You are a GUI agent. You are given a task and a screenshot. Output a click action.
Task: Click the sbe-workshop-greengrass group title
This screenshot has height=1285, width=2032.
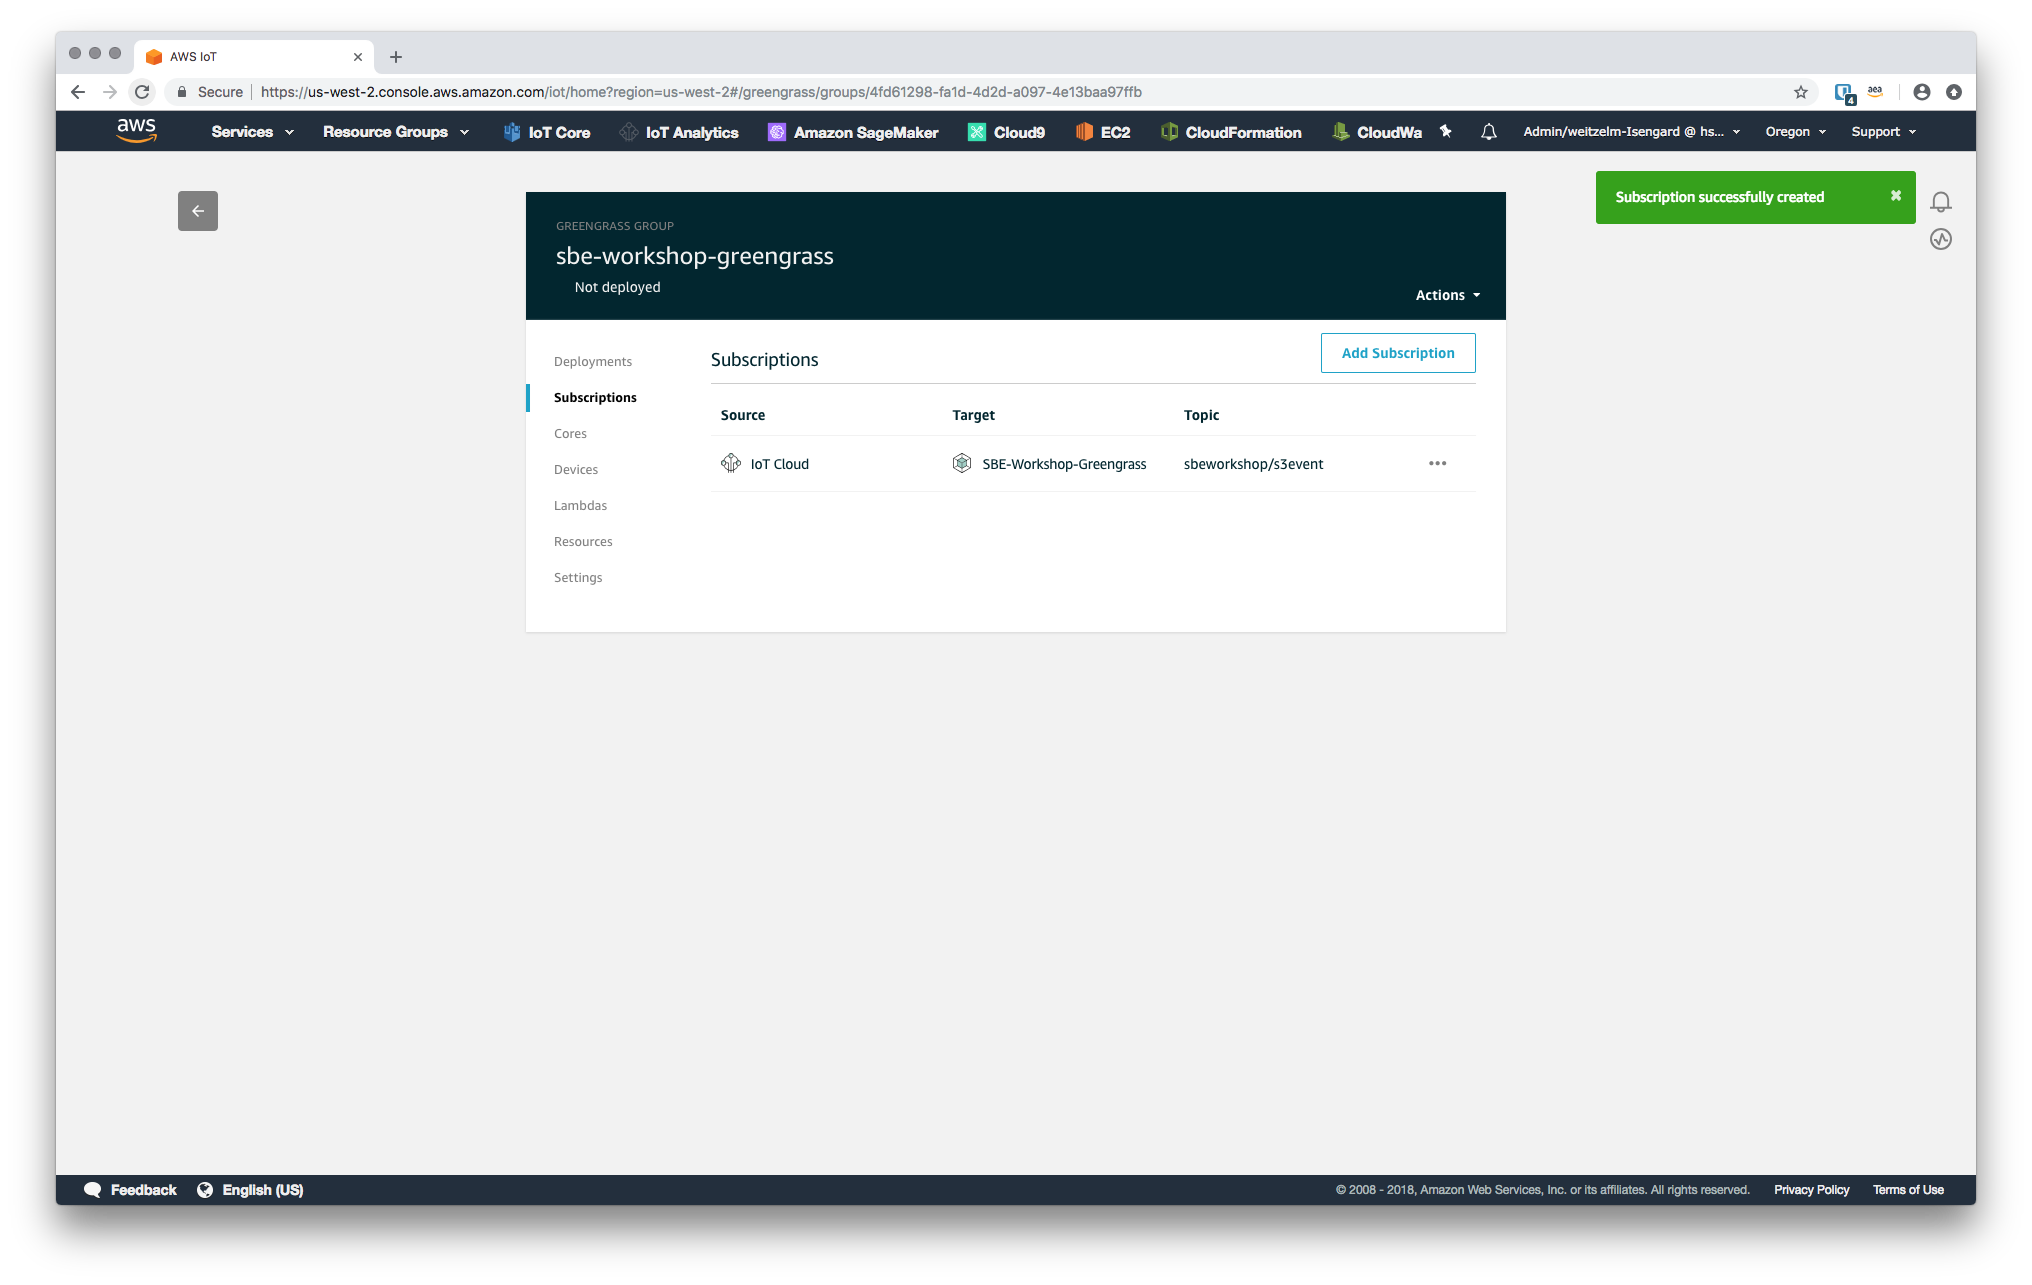tap(695, 256)
